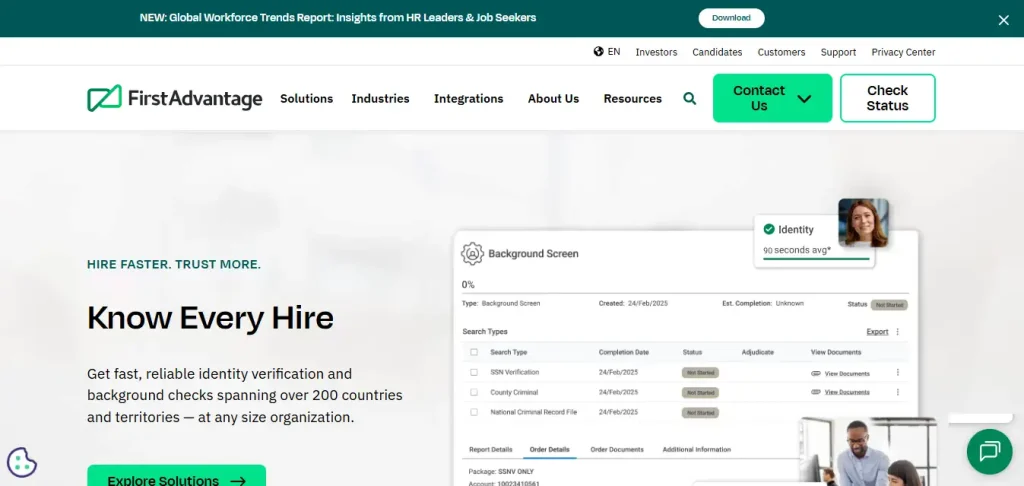Click Not Started badge for SSN Verification
Viewport: 1024px width, 486px height.
[x=701, y=373]
